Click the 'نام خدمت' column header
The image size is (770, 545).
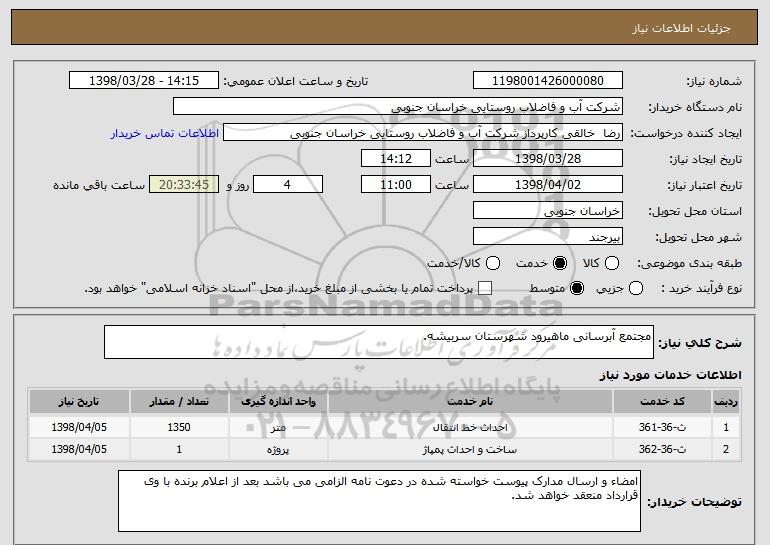pos(470,402)
